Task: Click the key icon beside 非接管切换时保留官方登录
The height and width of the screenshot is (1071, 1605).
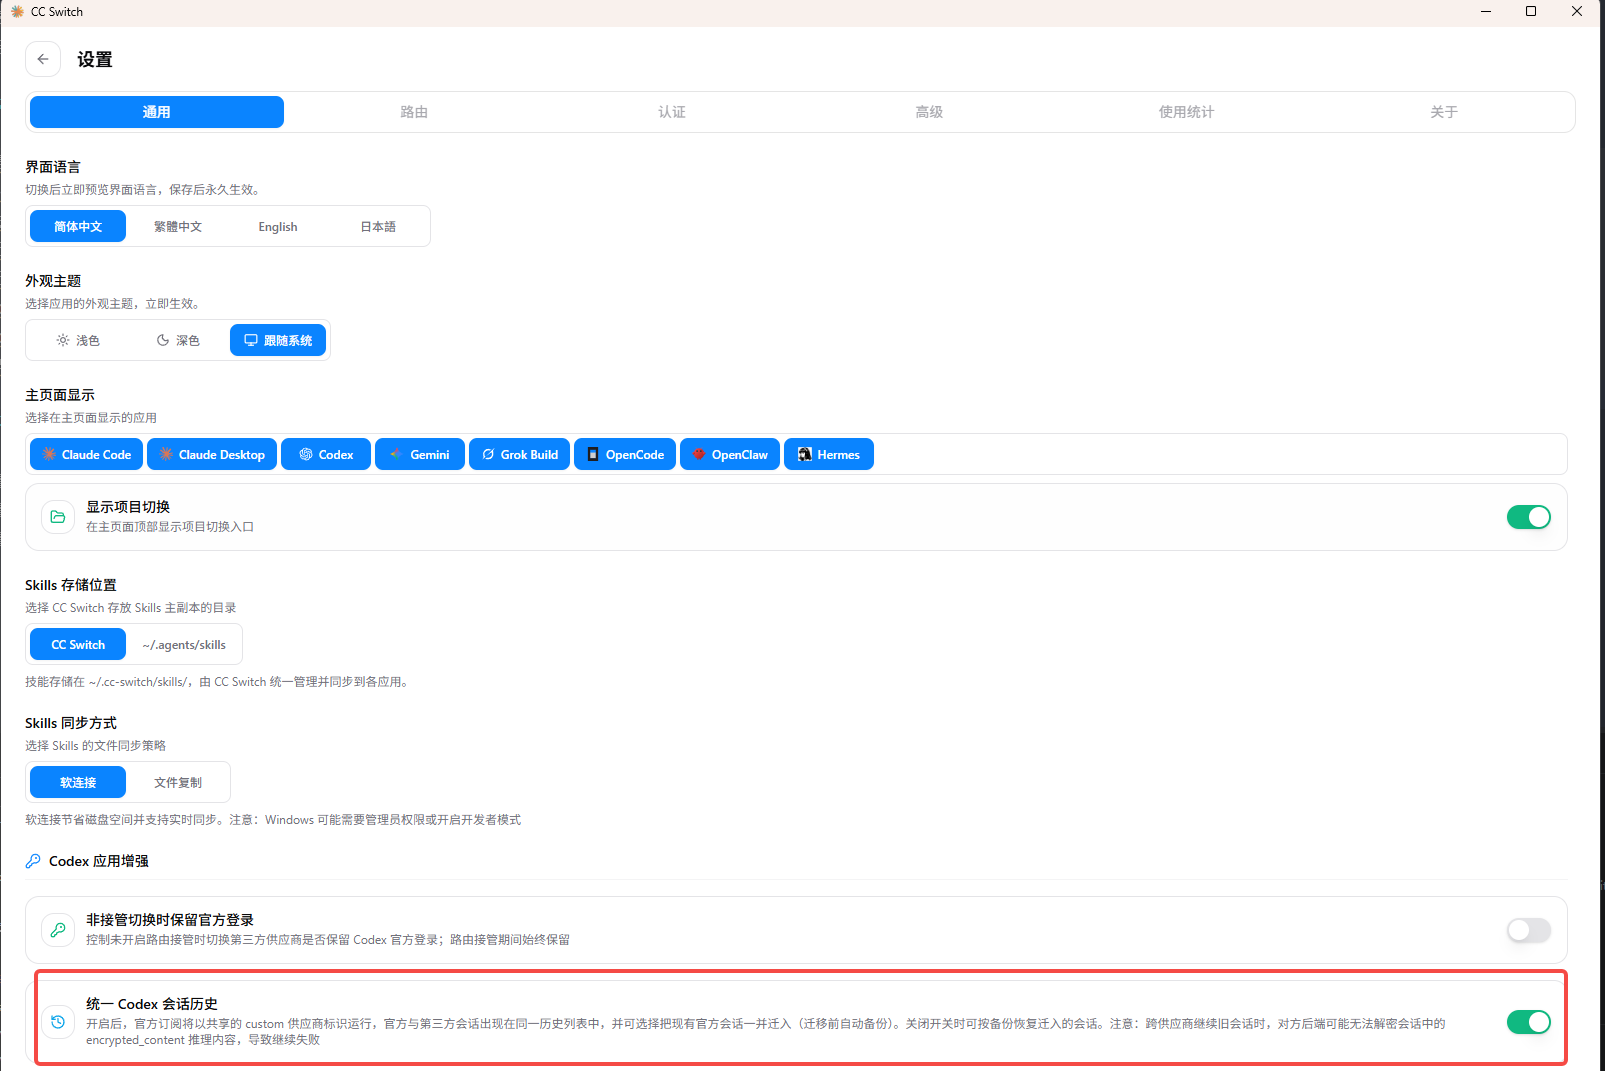Action: tap(58, 930)
